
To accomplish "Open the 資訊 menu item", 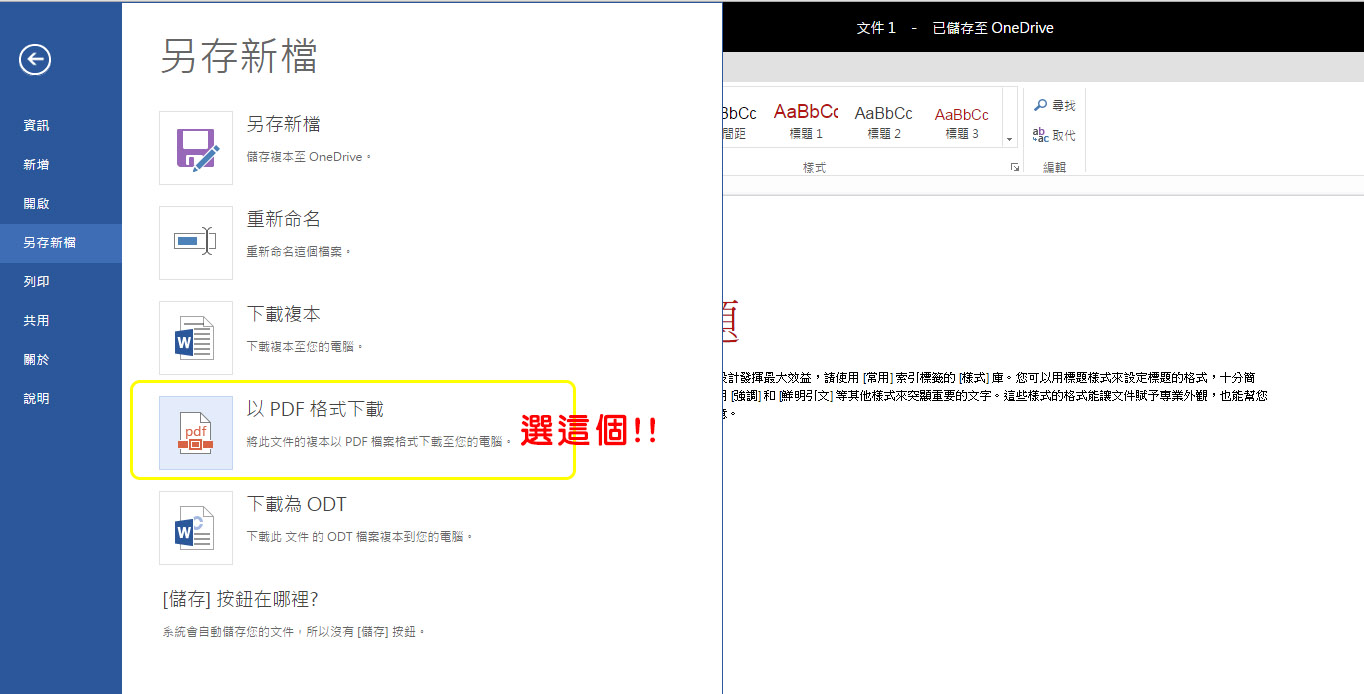I will [x=61, y=126].
